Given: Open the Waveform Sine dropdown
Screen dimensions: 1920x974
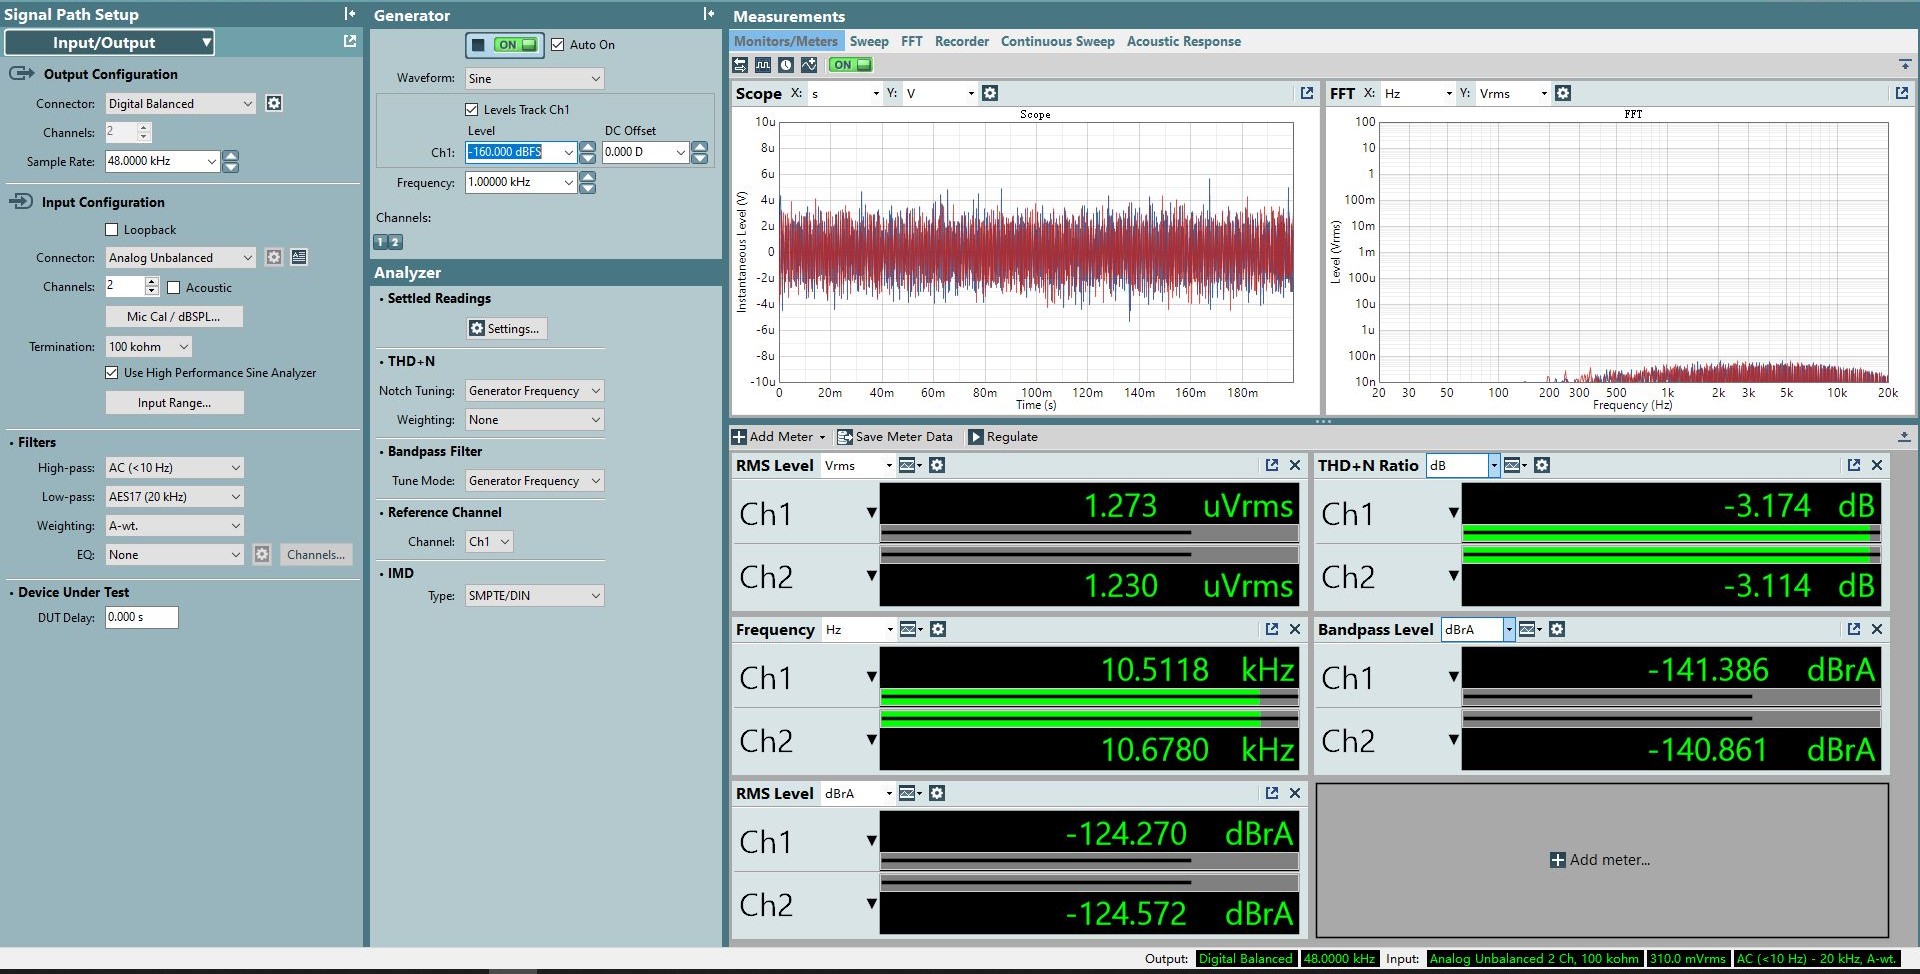Looking at the screenshot, I should pyautogui.click(x=535, y=78).
